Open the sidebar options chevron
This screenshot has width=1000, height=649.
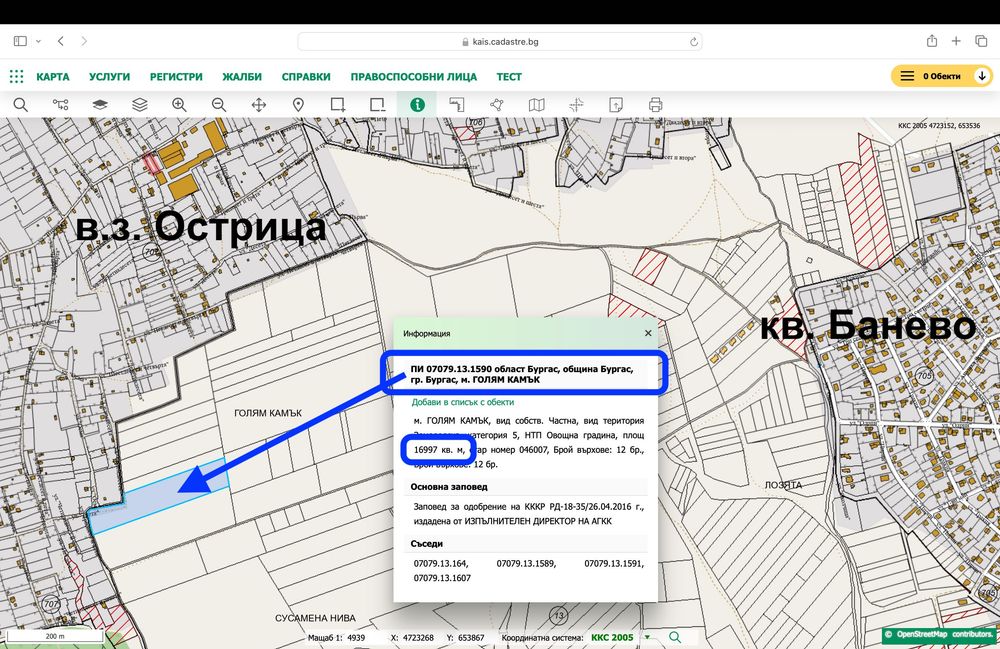(38, 41)
